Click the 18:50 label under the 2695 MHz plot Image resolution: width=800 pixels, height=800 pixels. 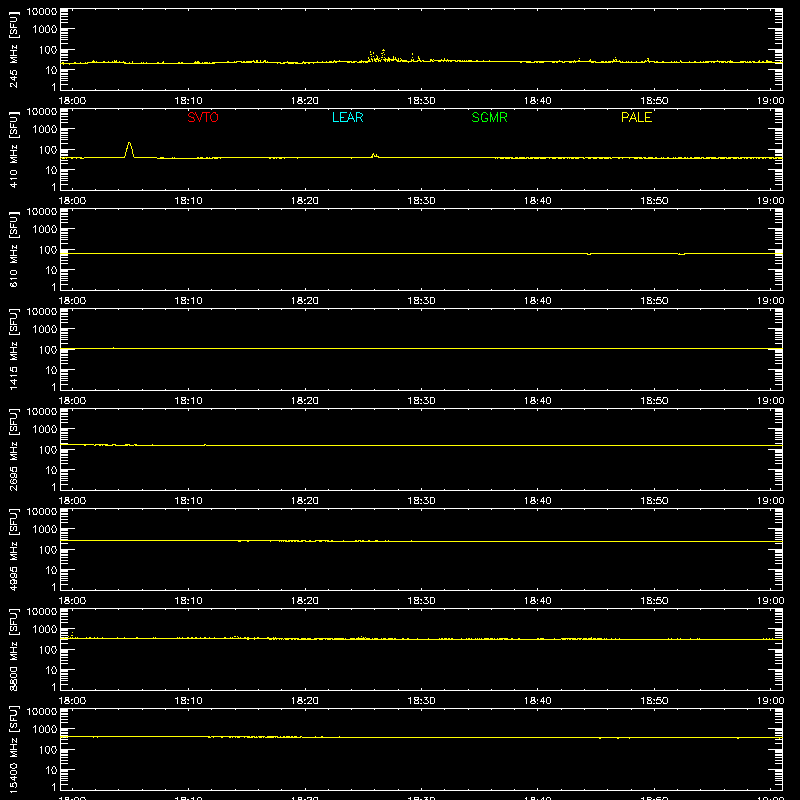[654, 501]
